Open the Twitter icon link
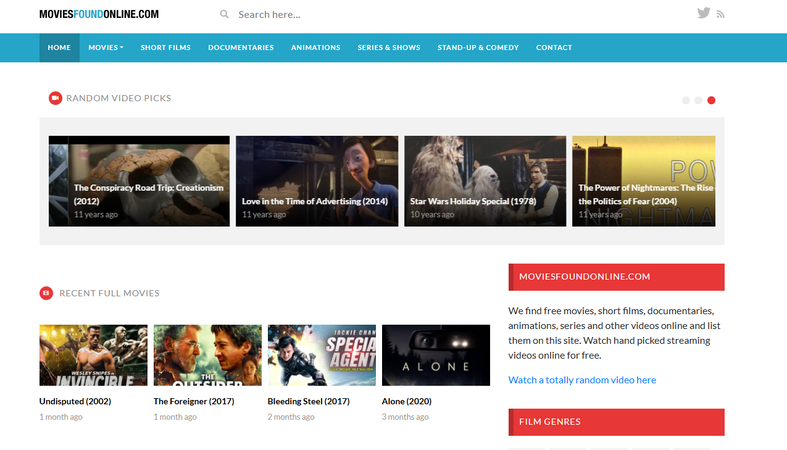Screen dimensions: 787x450 click(703, 13)
